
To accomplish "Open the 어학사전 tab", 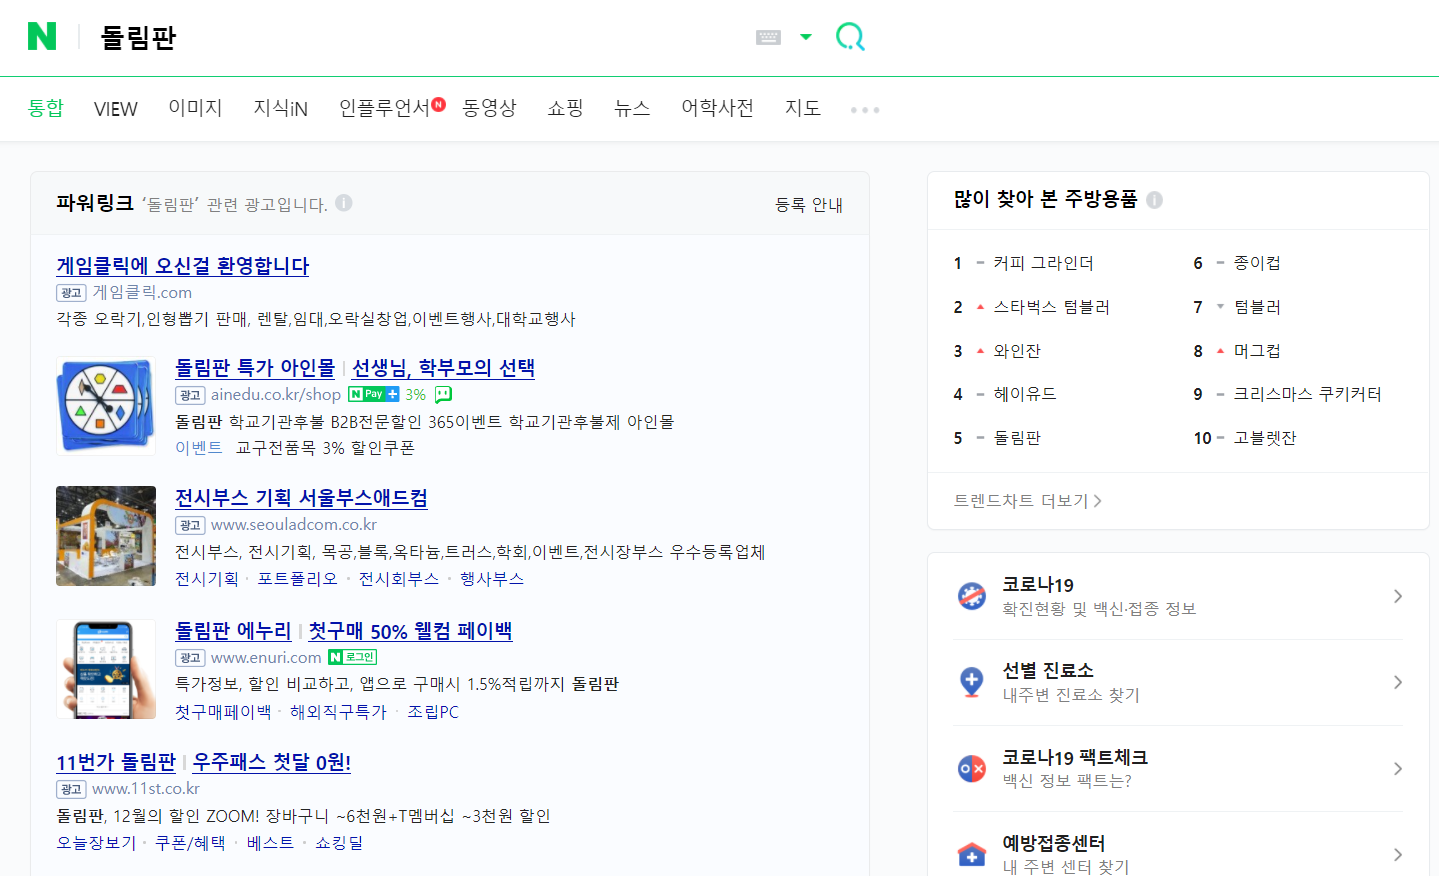I will point(717,108).
